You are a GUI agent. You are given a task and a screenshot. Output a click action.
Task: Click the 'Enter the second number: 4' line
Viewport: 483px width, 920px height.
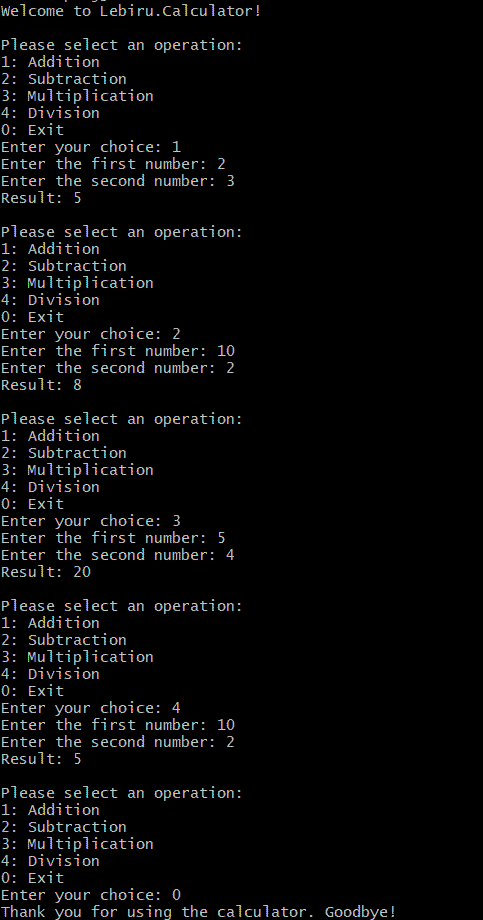click(x=117, y=555)
